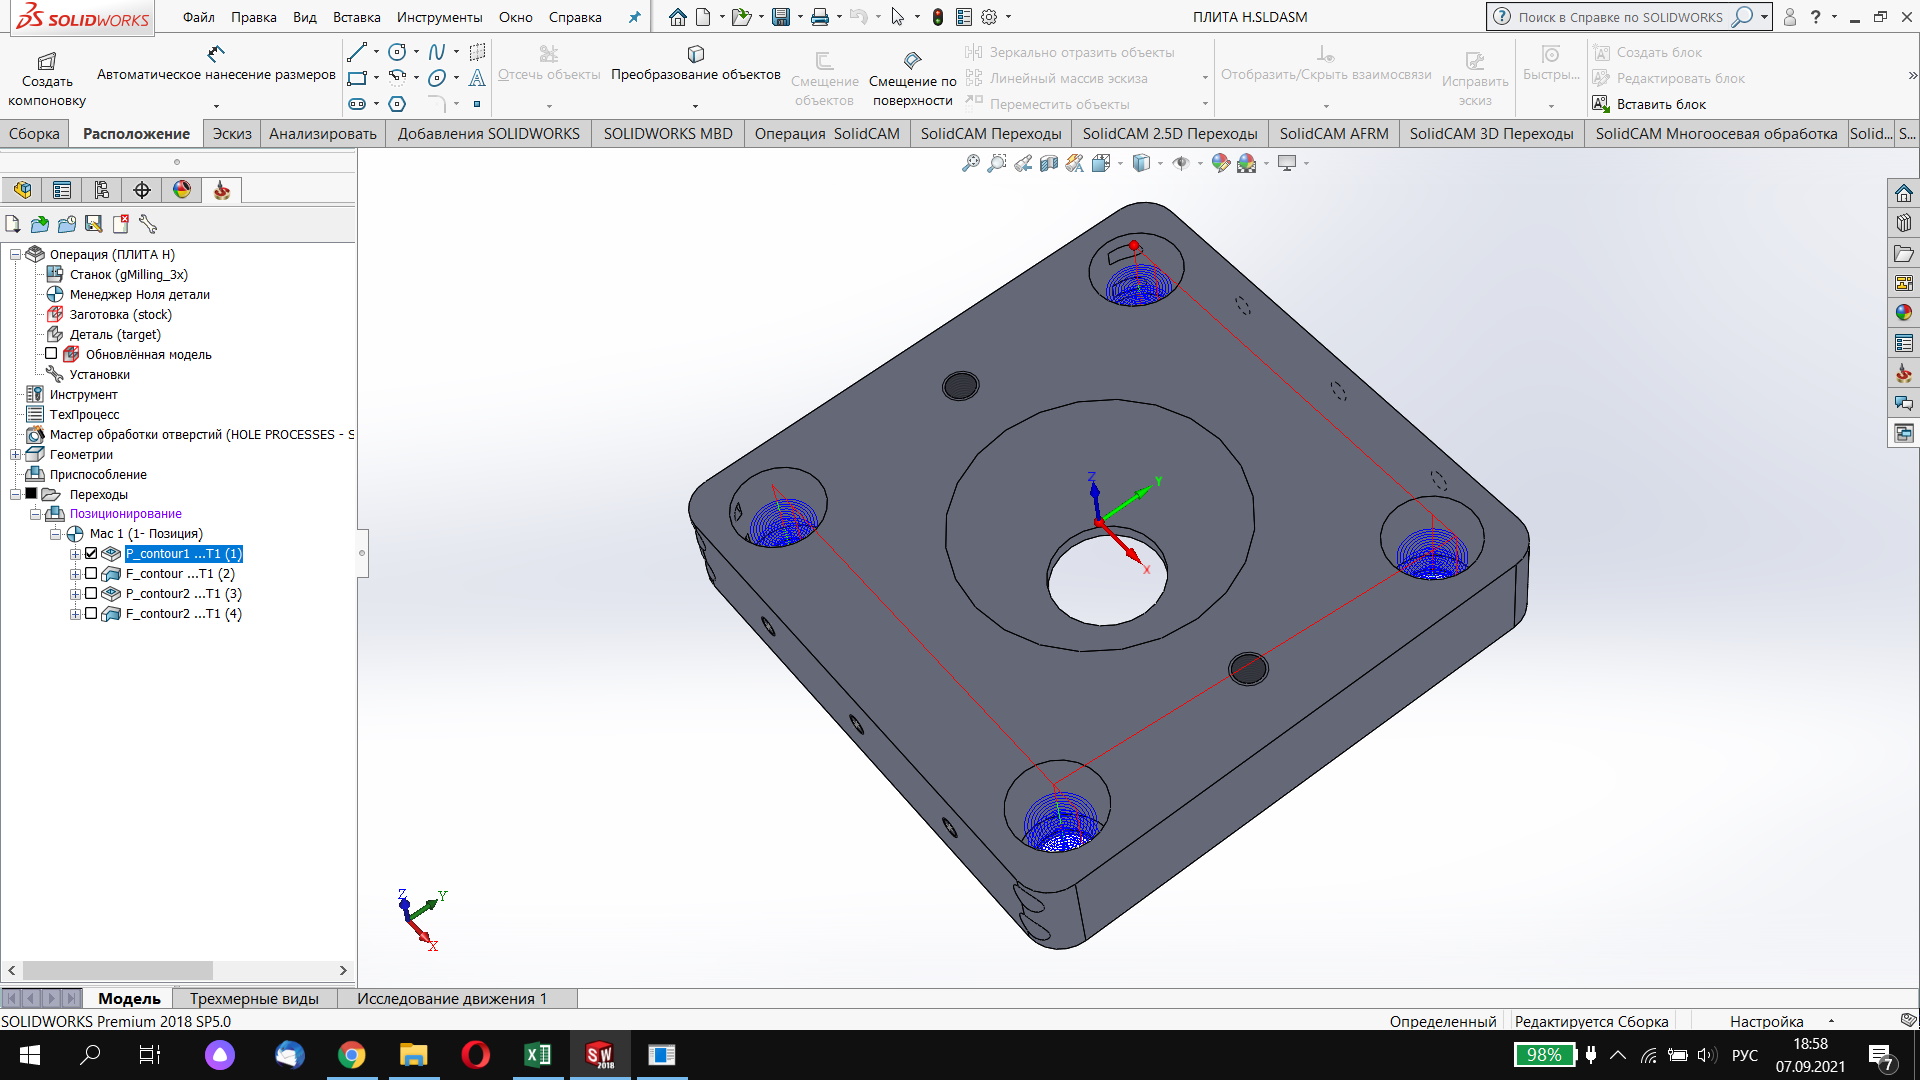The image size is (1920, 1080).
Task: Switch to the SolidCAM 2.5D Переходы tab
Action: [1169, 134]
